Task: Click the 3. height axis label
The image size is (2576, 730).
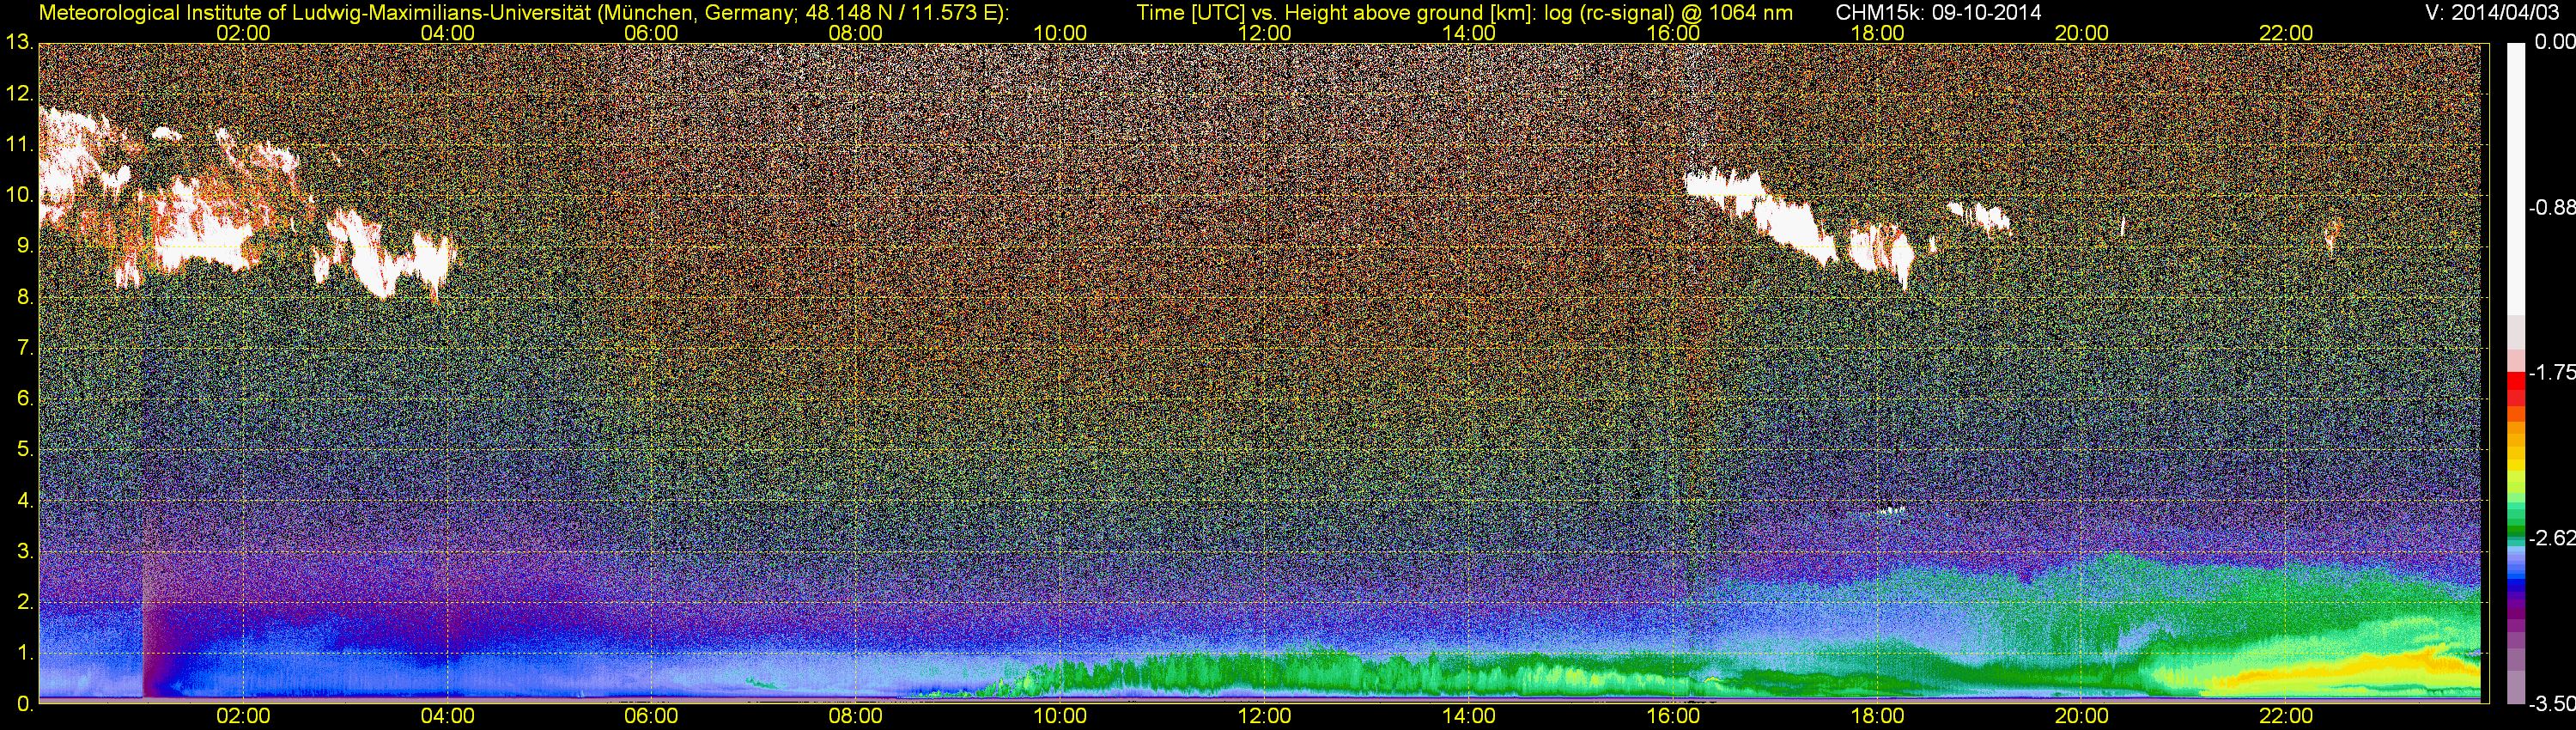Action: [25, 551]
